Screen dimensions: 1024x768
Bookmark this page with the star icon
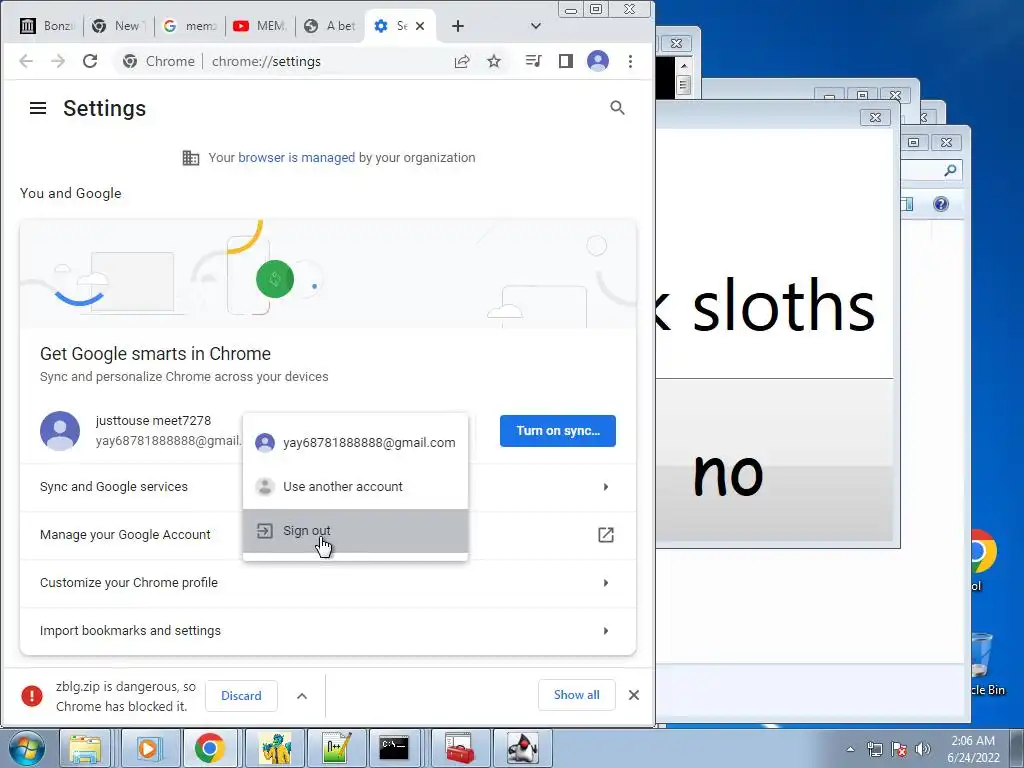494,61
